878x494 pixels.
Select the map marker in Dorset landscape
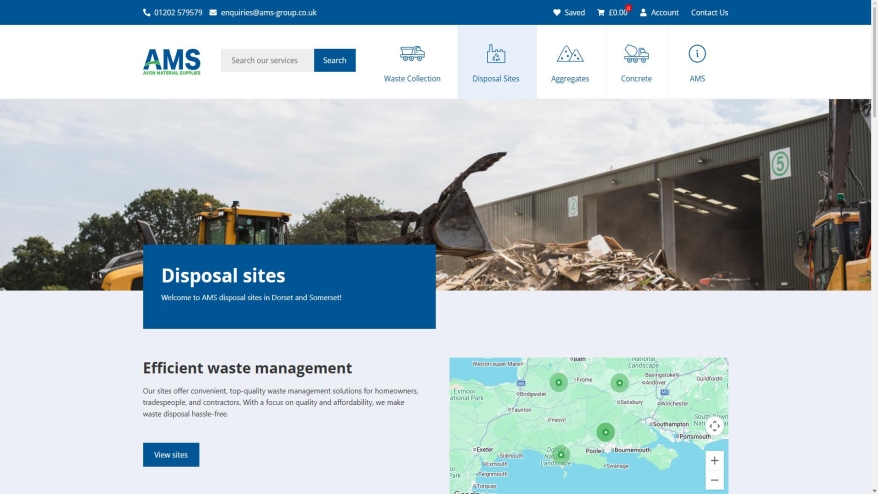click(561, 455)
